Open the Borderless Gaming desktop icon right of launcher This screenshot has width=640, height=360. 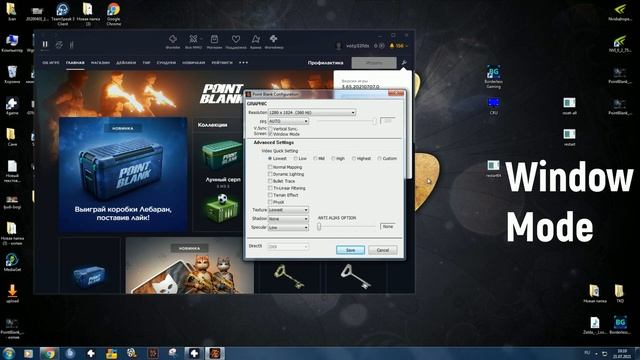tap(493, 77)
